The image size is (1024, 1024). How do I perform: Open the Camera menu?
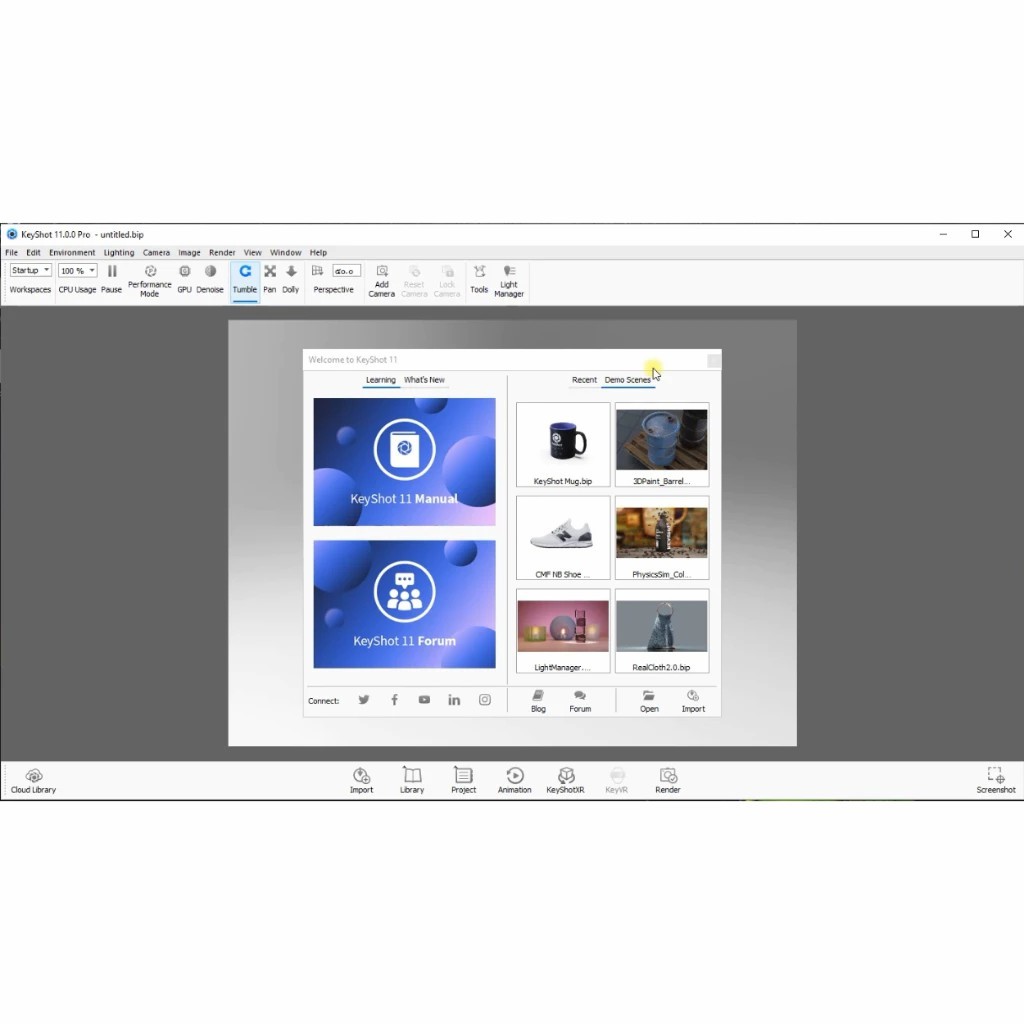click(x=156, y=253)
